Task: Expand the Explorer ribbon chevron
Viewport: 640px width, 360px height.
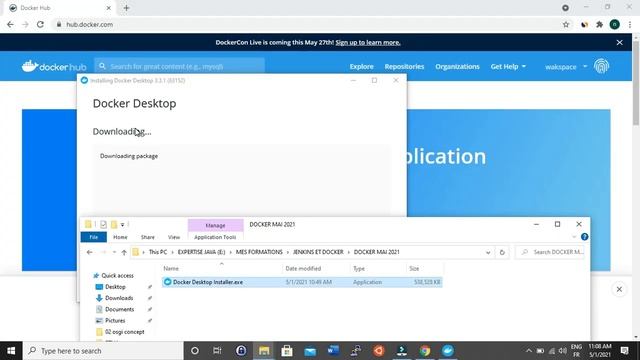Action: [574, 237]
